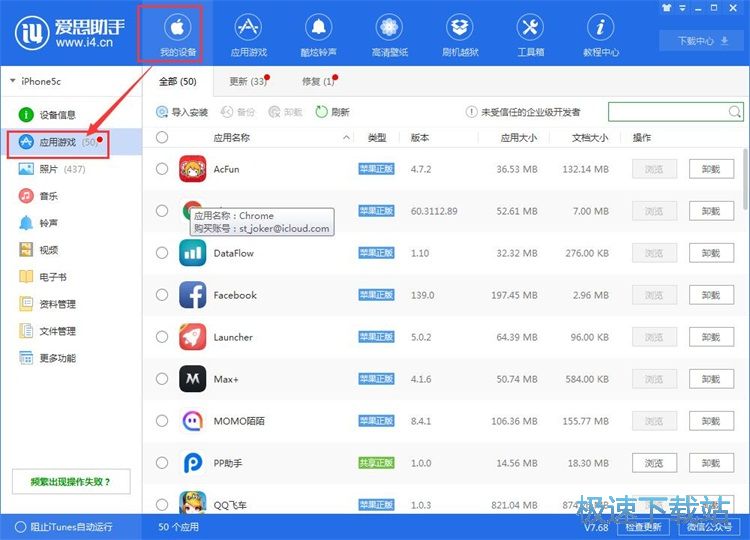Click the vertical scrollbar of app list

coord(745,178)
